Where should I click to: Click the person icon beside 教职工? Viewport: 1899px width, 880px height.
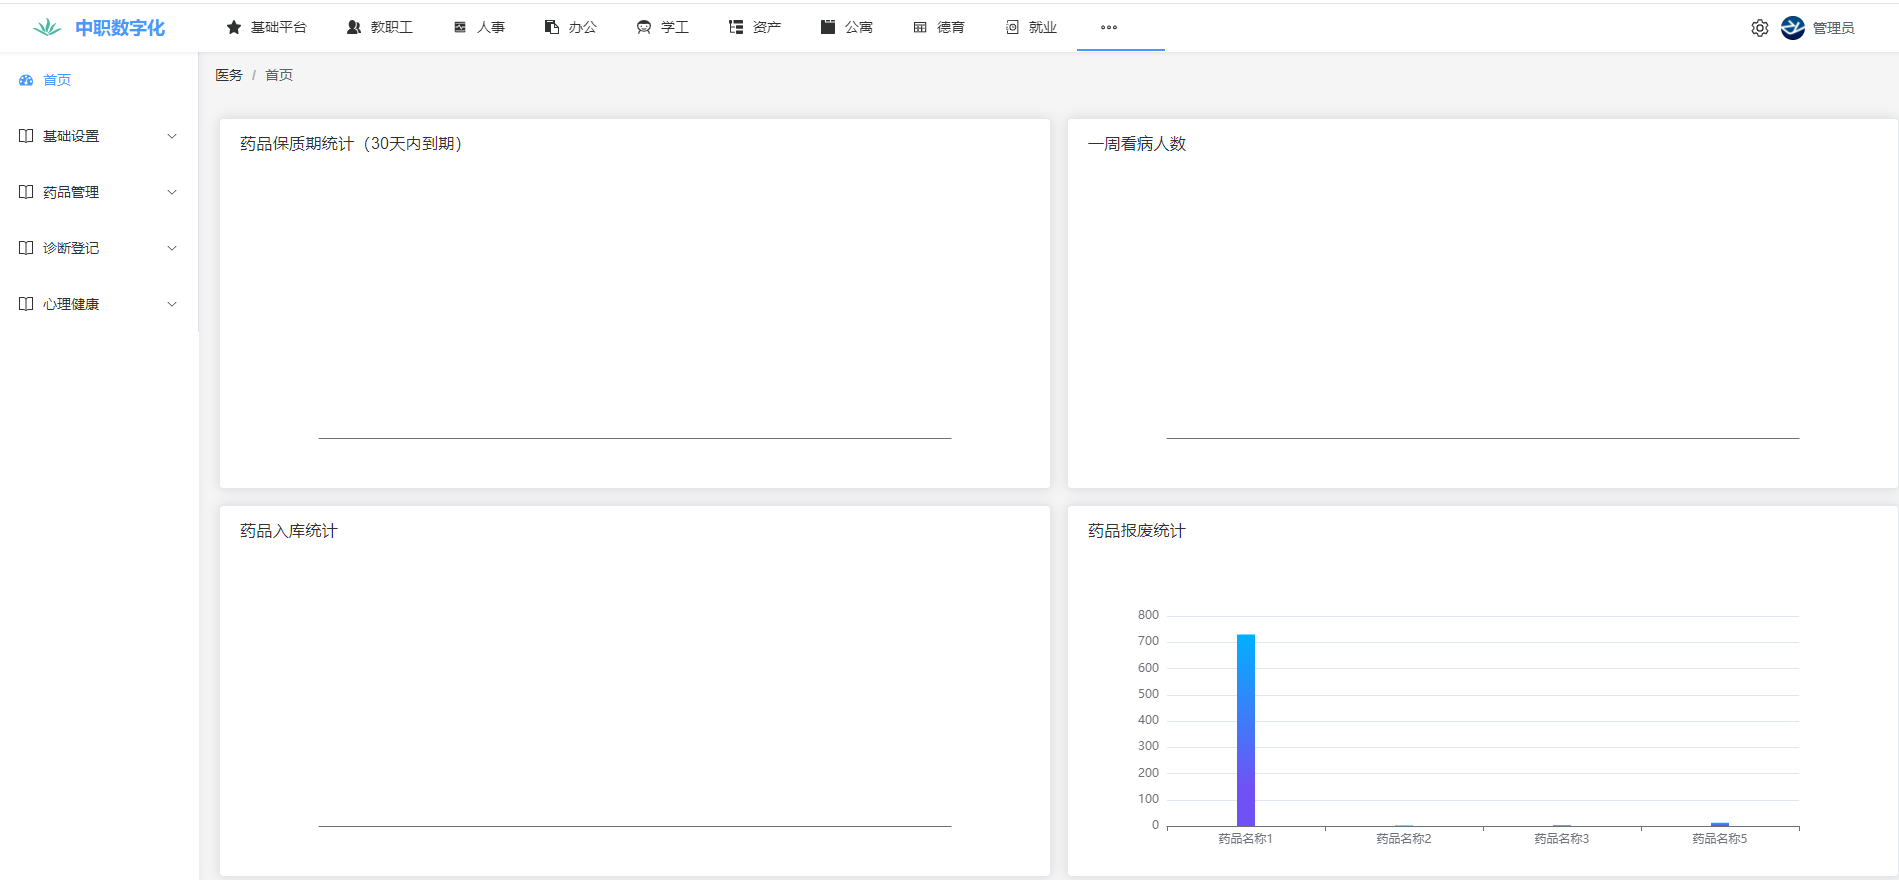point(354,27)
